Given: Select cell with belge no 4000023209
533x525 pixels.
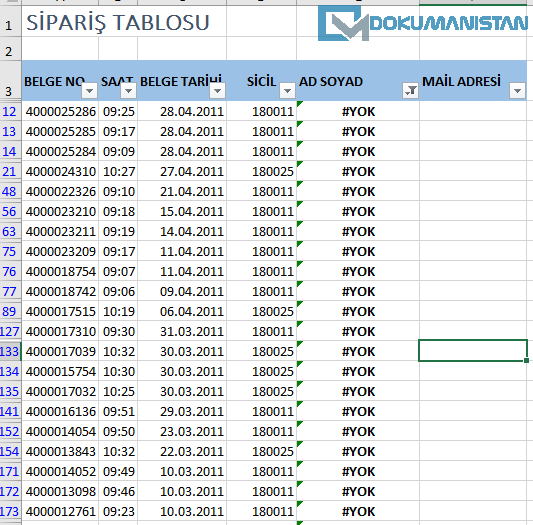Looking at the screenshot, I should (x=61, y=251).
